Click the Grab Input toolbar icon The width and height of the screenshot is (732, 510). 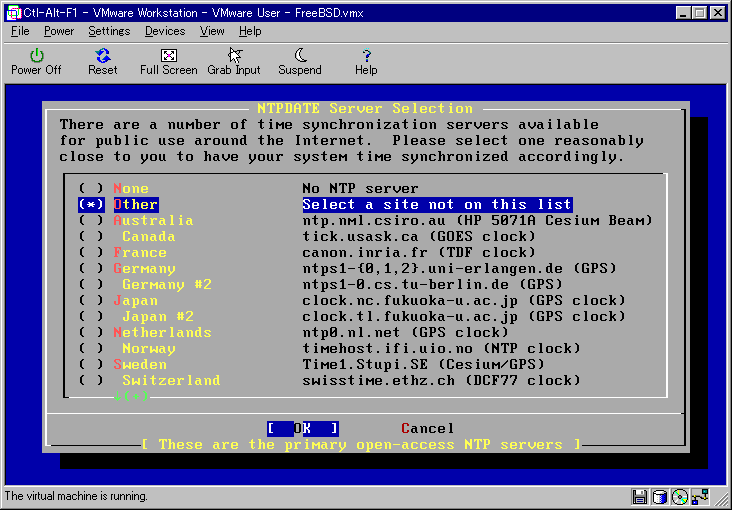tap(234, 56)
